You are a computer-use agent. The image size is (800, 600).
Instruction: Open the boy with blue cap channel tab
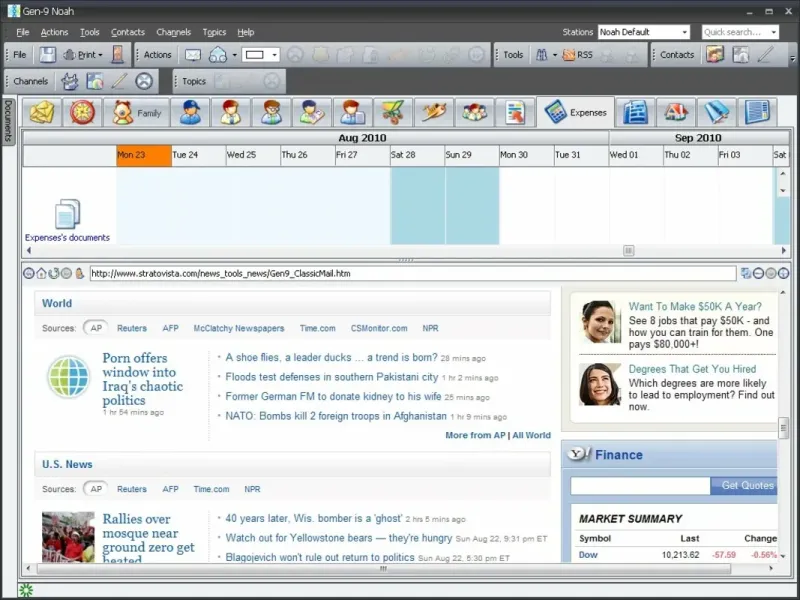(190, 112)
